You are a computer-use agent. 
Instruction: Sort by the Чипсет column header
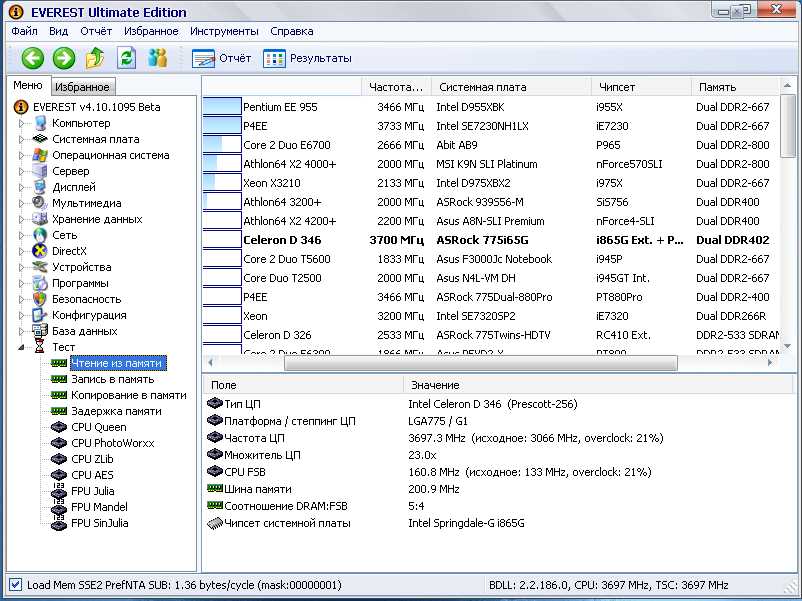click(x=641, y=87)
